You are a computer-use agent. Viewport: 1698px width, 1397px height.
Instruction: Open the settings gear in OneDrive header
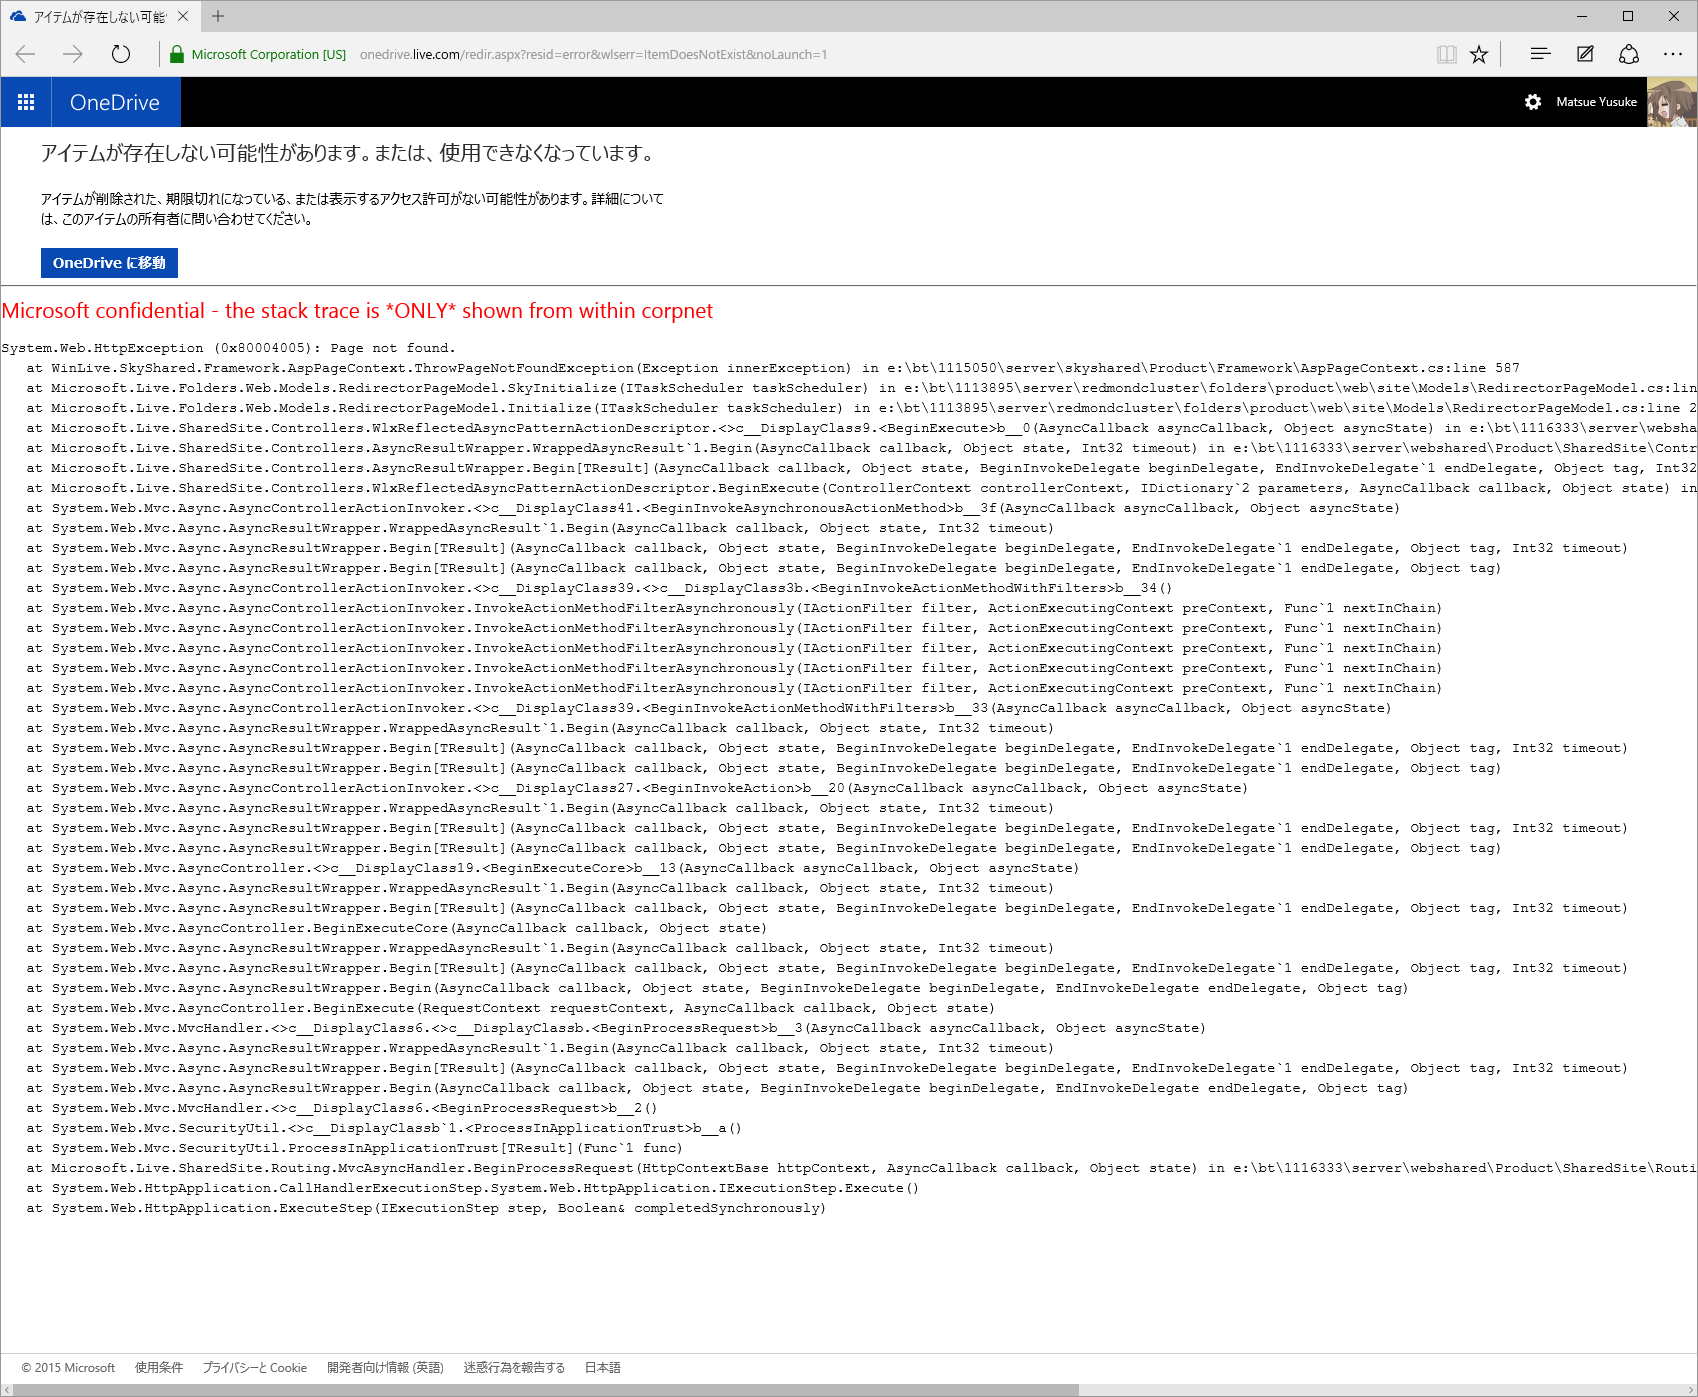pos(1532,102)
